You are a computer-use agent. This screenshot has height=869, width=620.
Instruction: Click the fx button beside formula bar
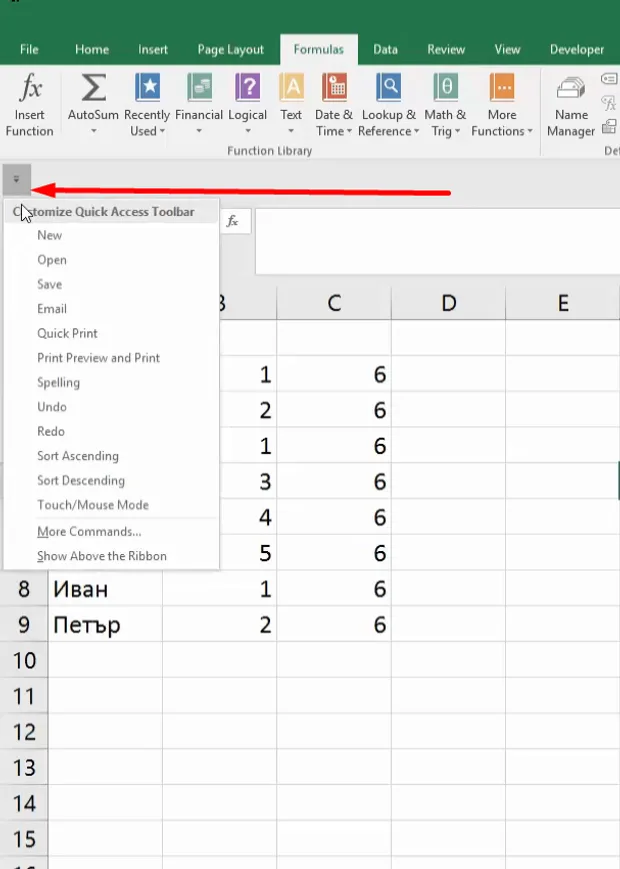(x=232, y=221)
